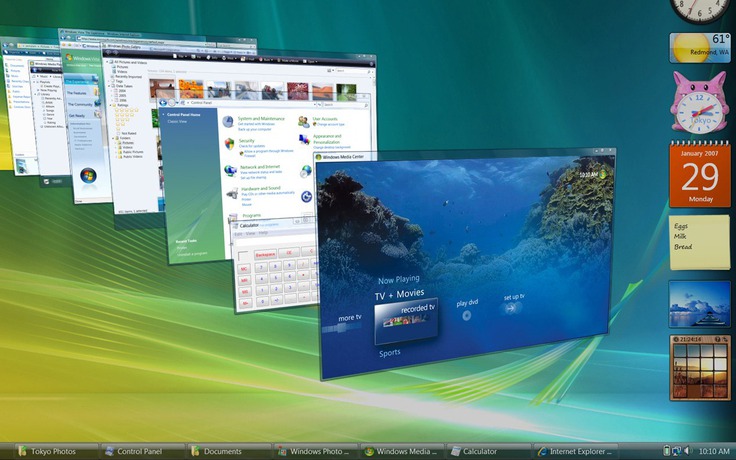
Task: Click the Check for updates link
Action: (x=252, y=146)
